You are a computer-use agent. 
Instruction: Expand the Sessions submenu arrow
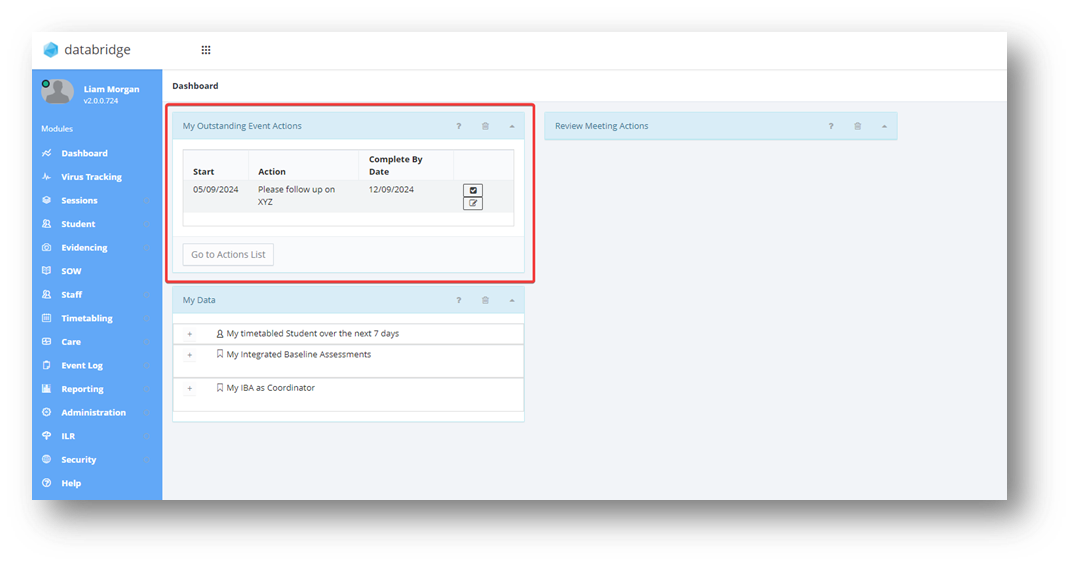click(x=147, y=200)
